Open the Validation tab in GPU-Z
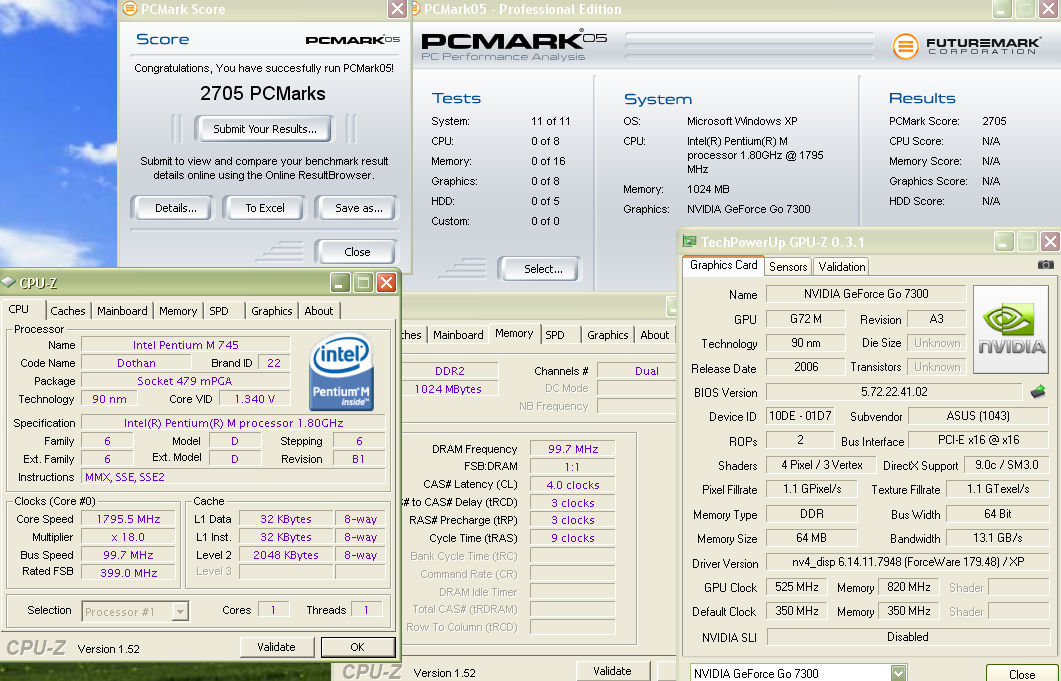Viewport: 1061px width, 681px height. coord(842,267)
